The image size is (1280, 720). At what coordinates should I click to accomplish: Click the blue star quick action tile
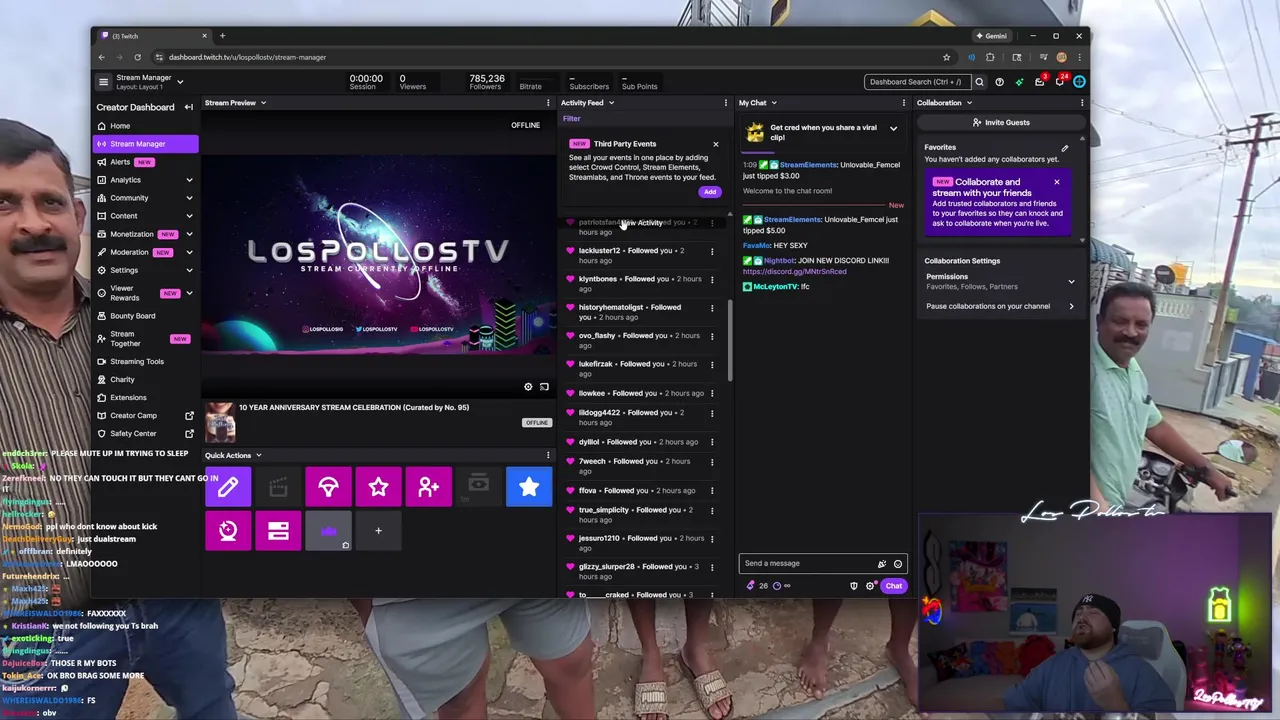[x=528, y=487]
